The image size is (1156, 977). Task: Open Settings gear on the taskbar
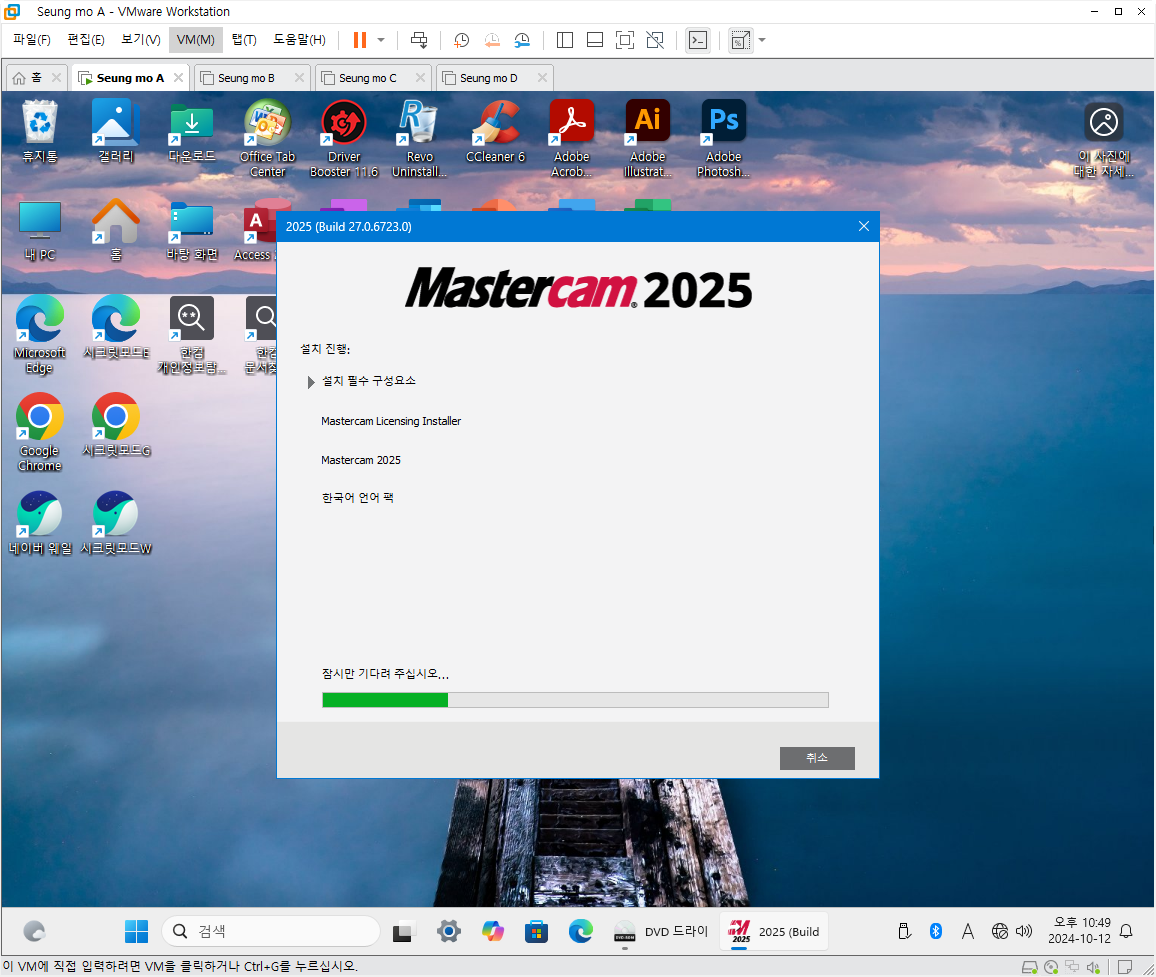click(x=448, y=931)
